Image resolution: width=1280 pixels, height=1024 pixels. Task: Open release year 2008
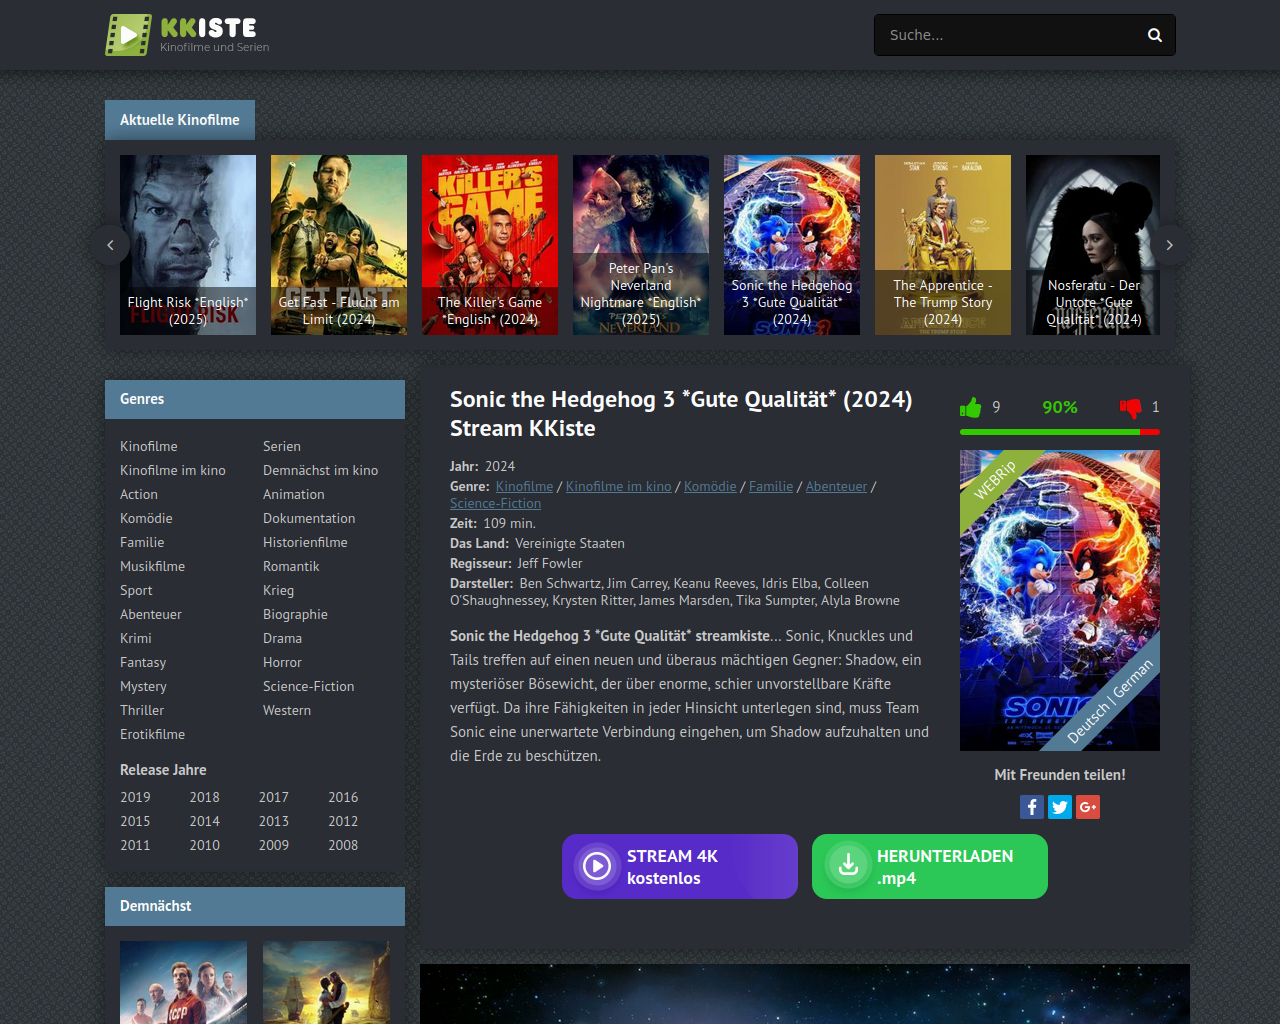click(x=343, y=845)
